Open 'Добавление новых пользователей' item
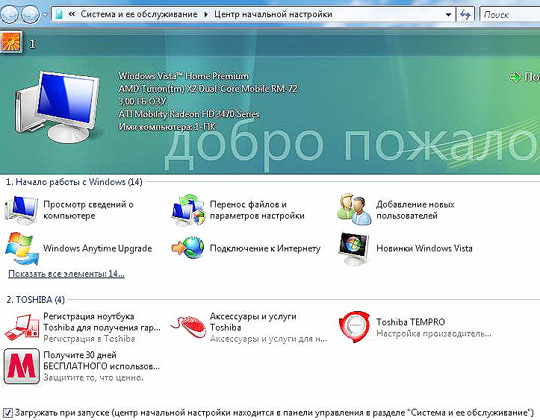The height and width of the screenshot is (420, 540). coord(415,210)
